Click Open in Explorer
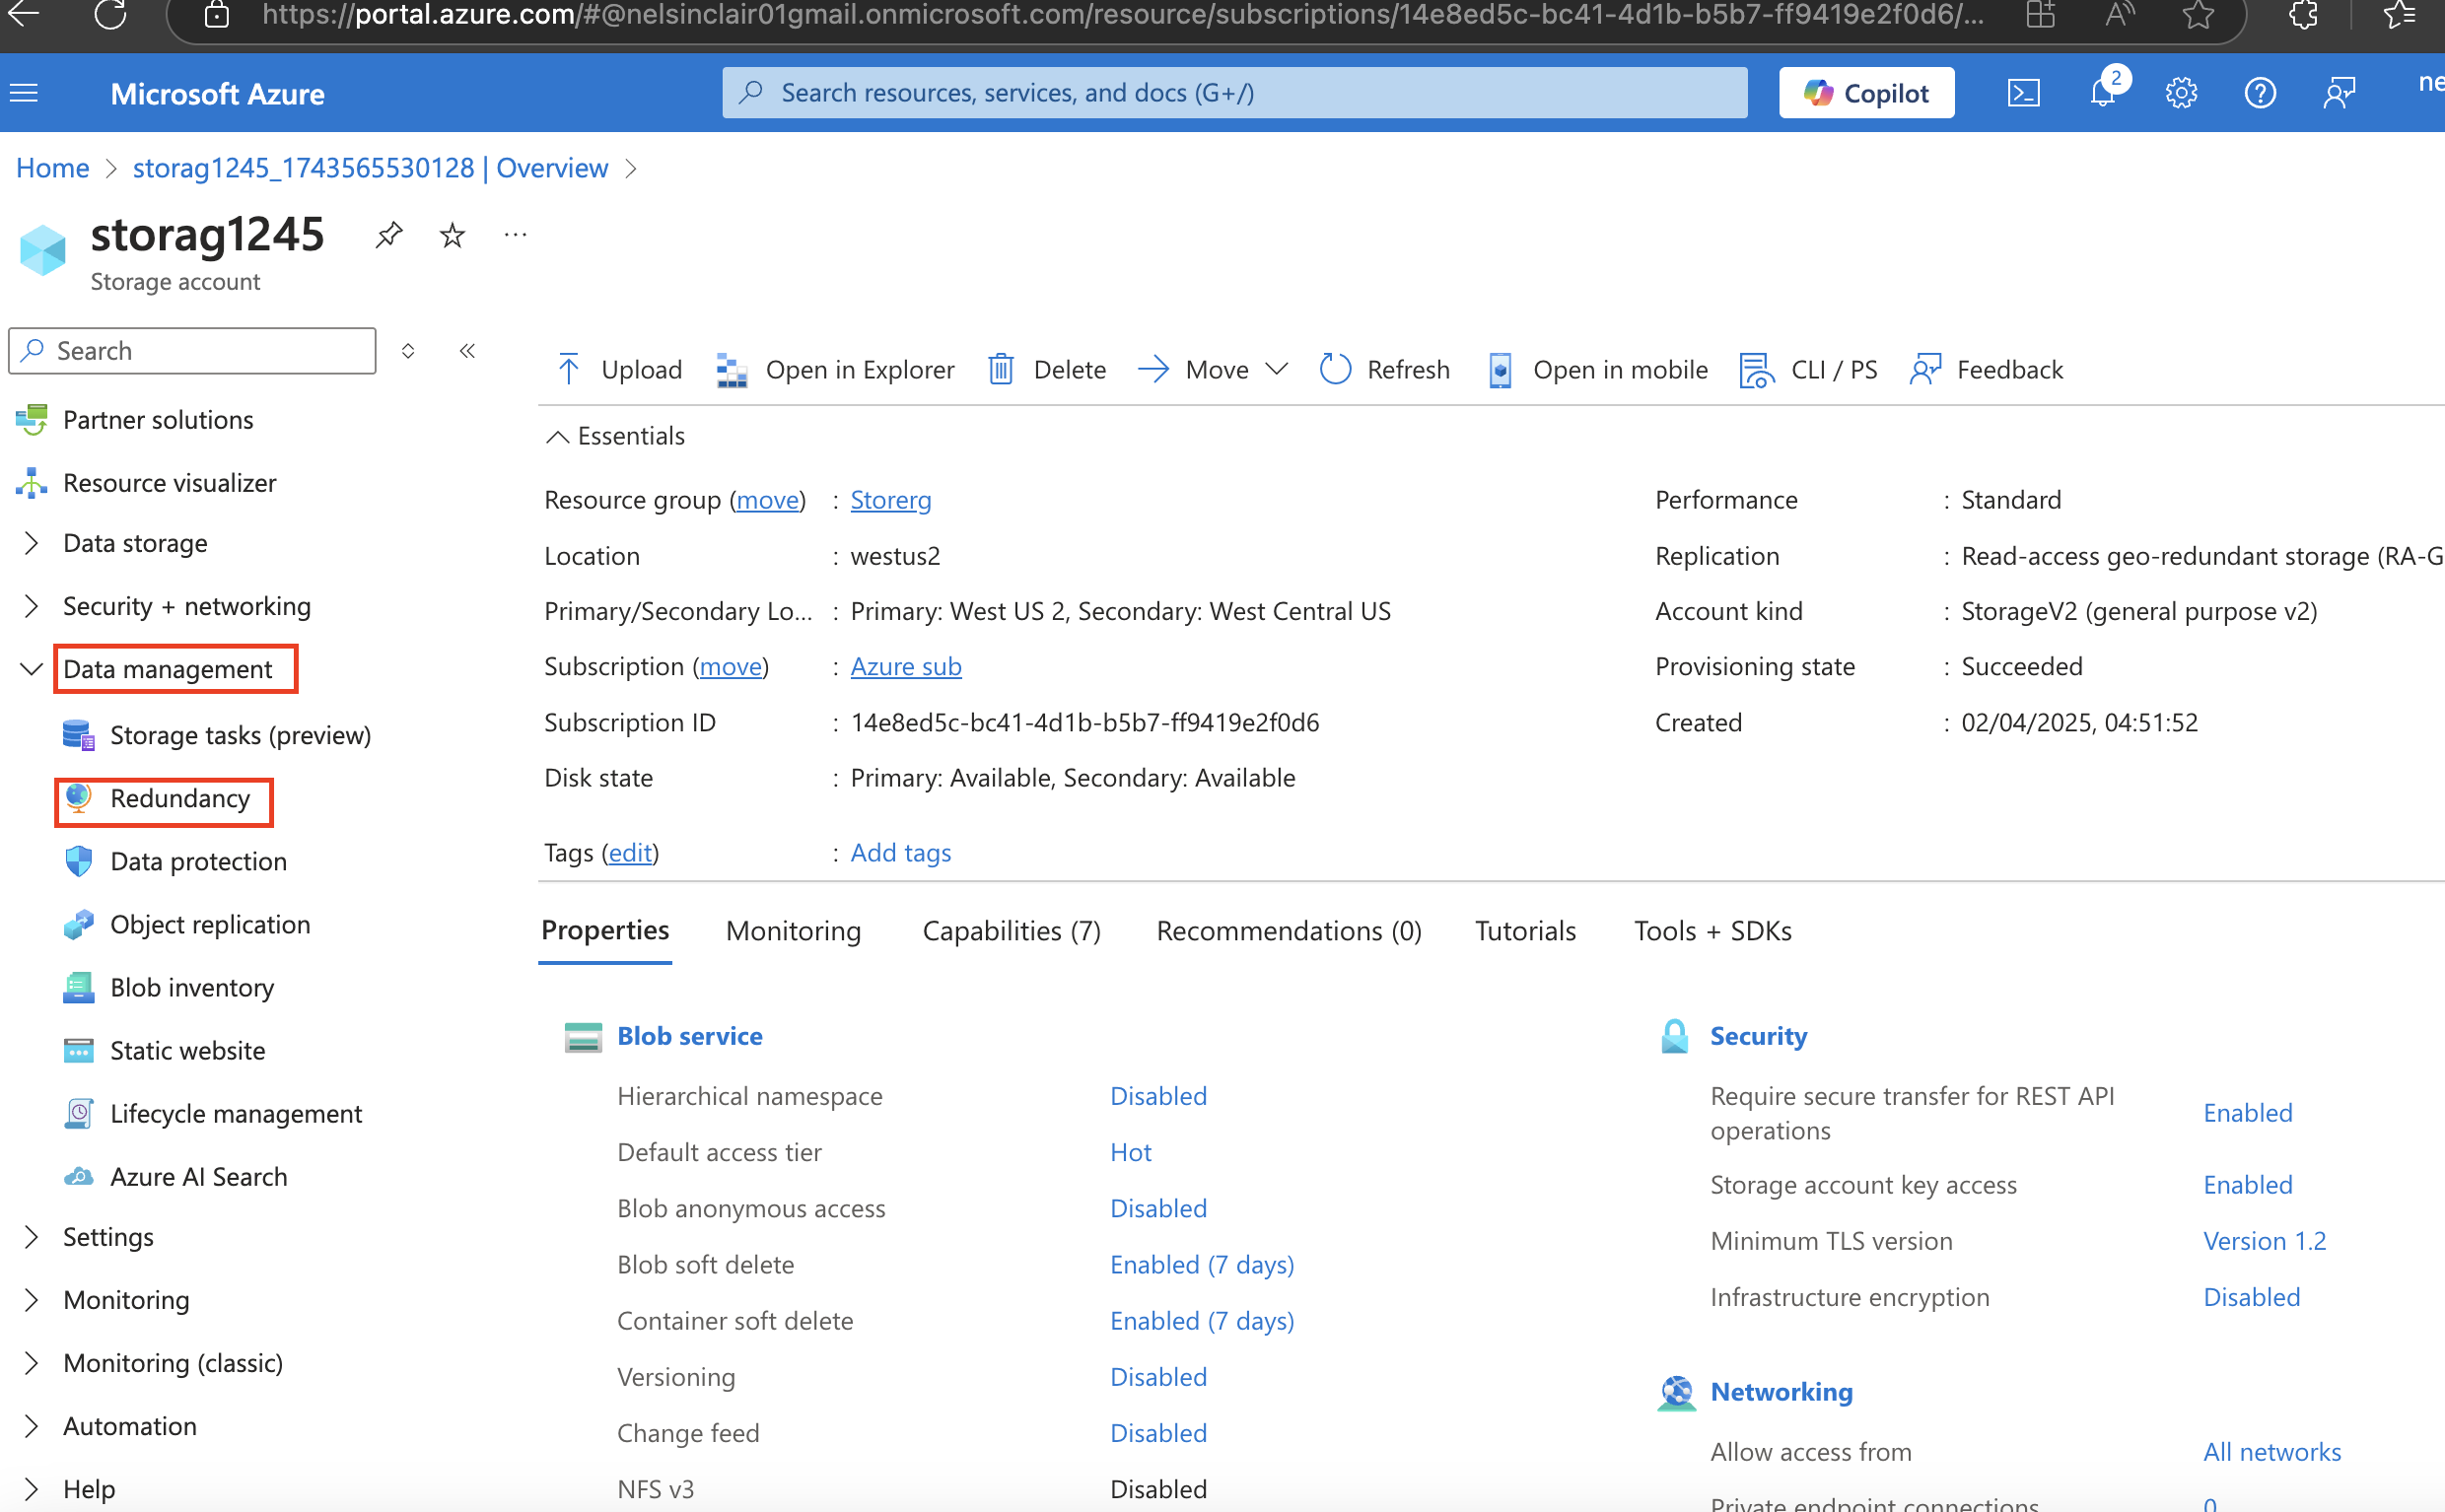 point(835,369)
